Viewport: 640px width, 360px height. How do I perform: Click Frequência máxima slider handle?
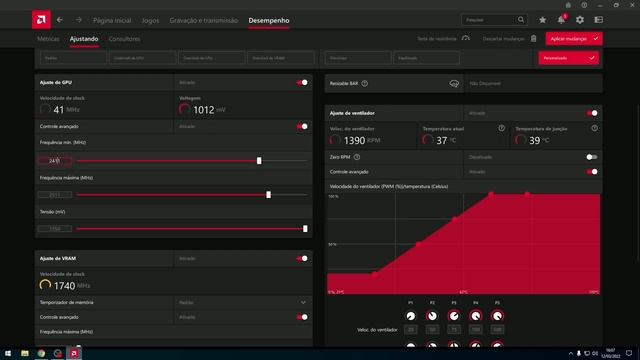(x=269, y=195)
